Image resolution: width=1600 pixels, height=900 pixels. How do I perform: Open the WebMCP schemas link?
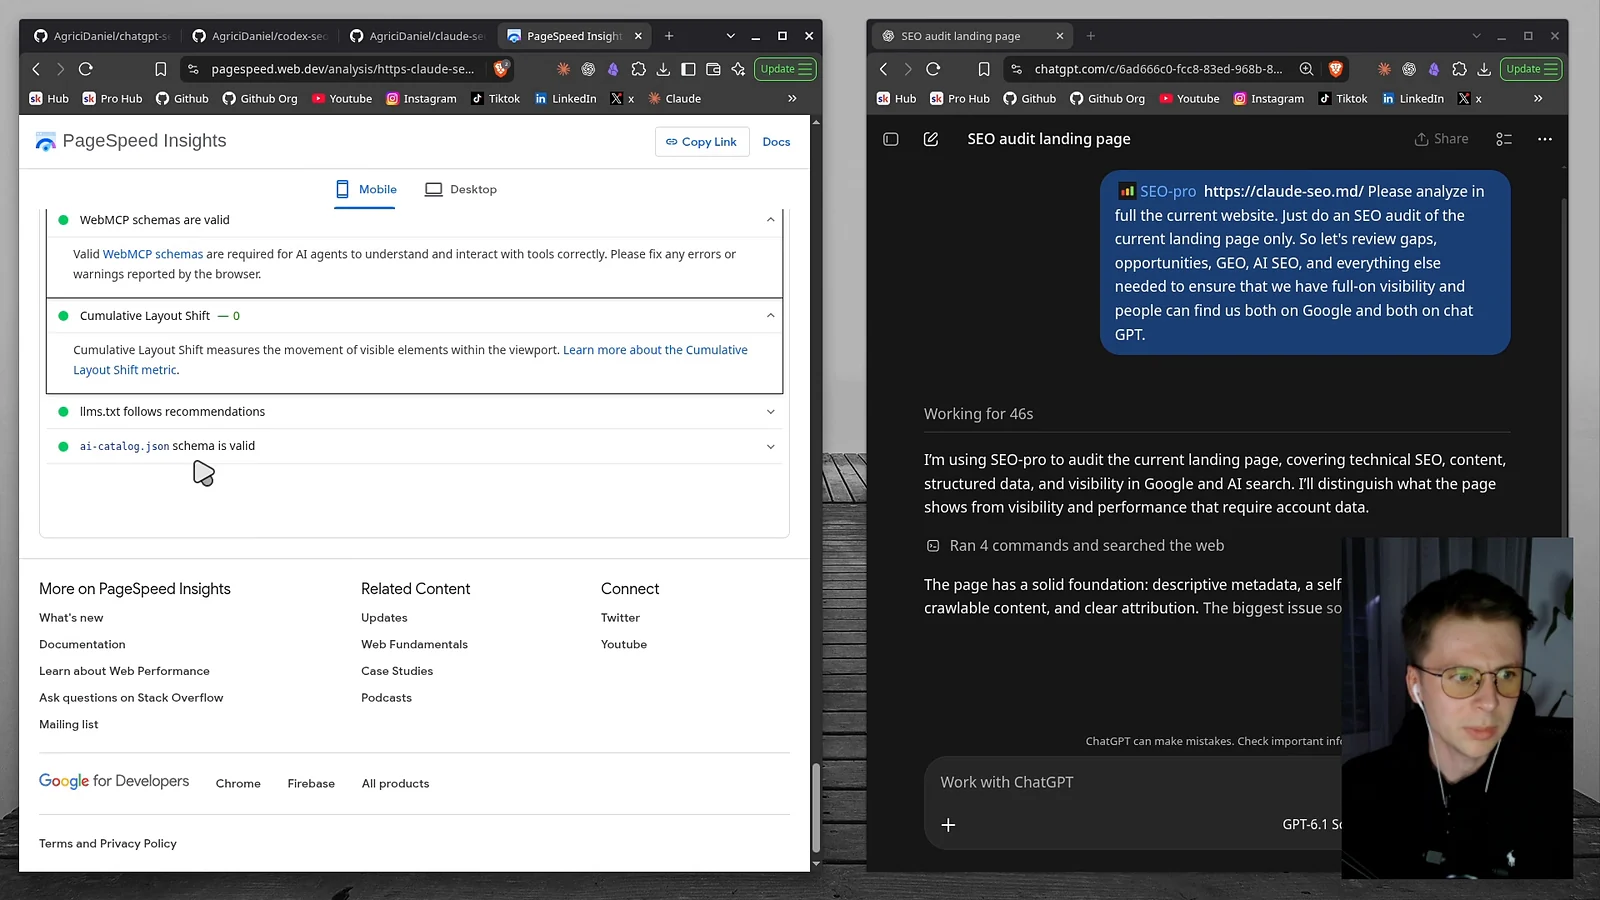(153, 254)
